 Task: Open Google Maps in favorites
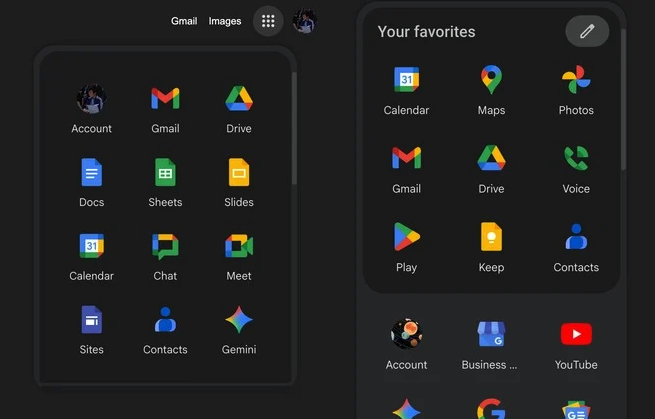[491, 91]
